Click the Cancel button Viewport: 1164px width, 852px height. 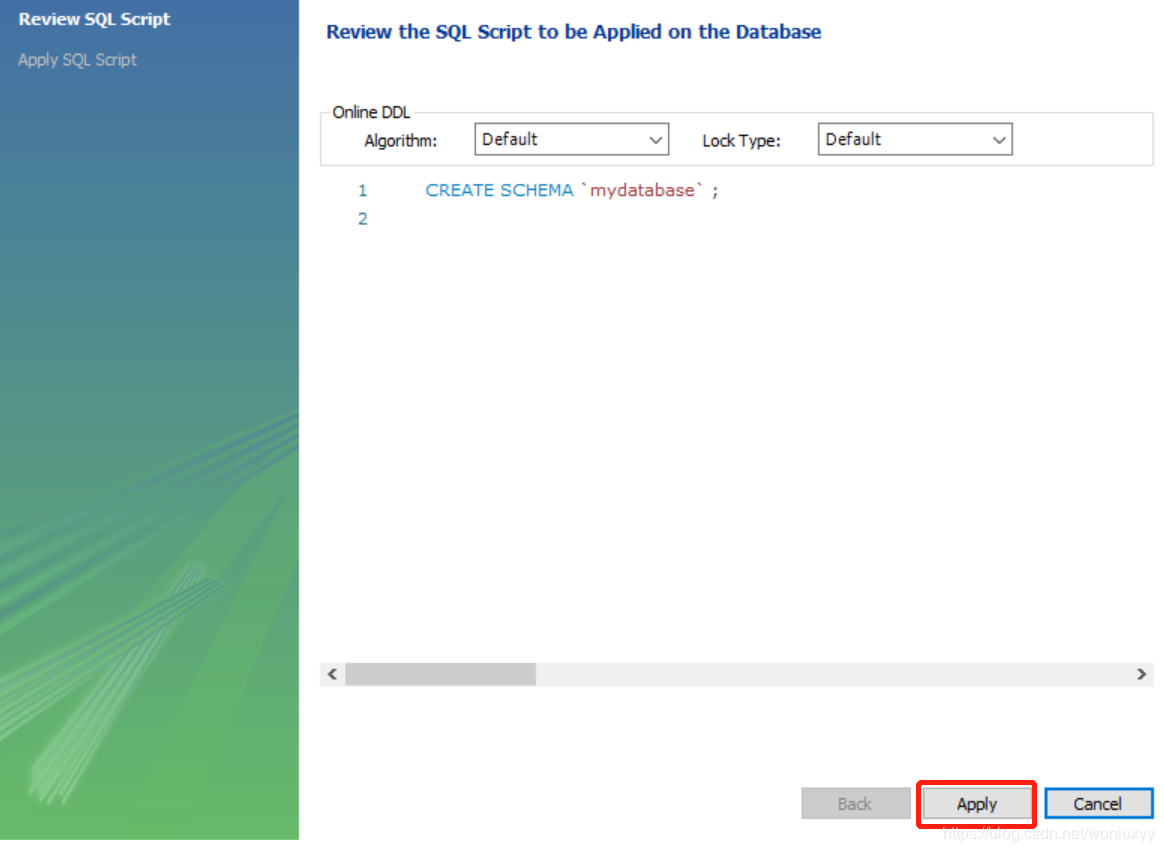coord(1098,804)
